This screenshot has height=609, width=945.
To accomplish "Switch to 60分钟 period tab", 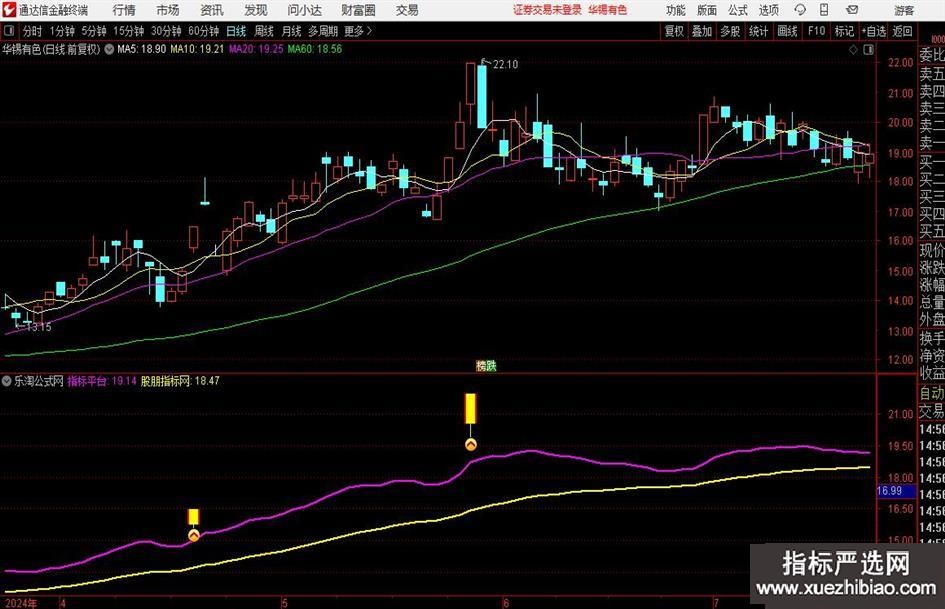I will (203, 31).
